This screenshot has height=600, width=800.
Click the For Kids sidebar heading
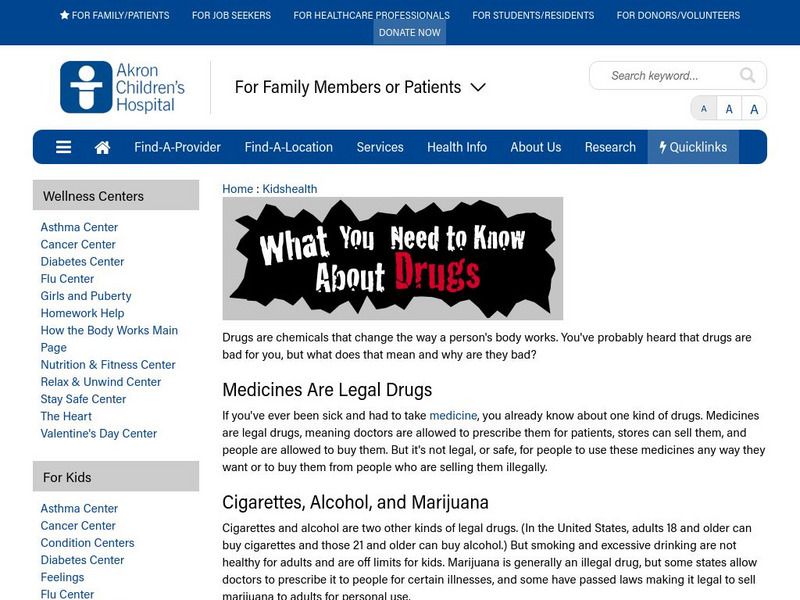point(116,477)
